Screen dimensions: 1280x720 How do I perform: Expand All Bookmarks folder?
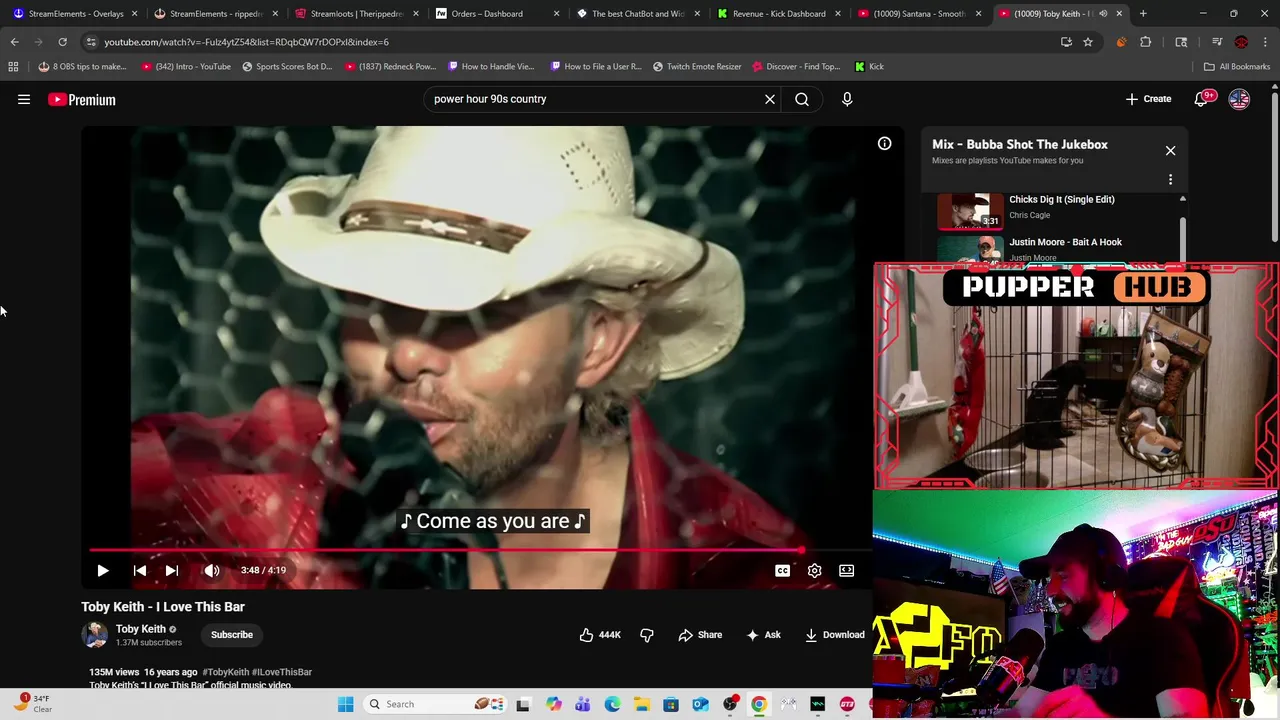click(1237, 67)
